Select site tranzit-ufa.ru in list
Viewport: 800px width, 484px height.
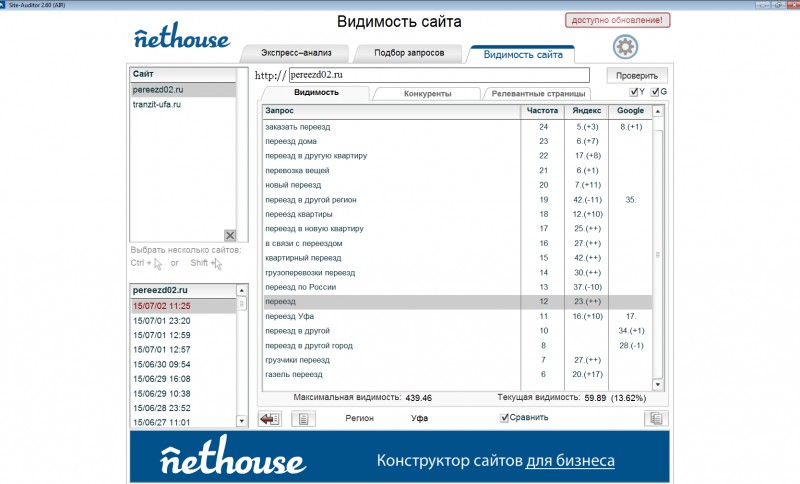[x=183, y=105]
